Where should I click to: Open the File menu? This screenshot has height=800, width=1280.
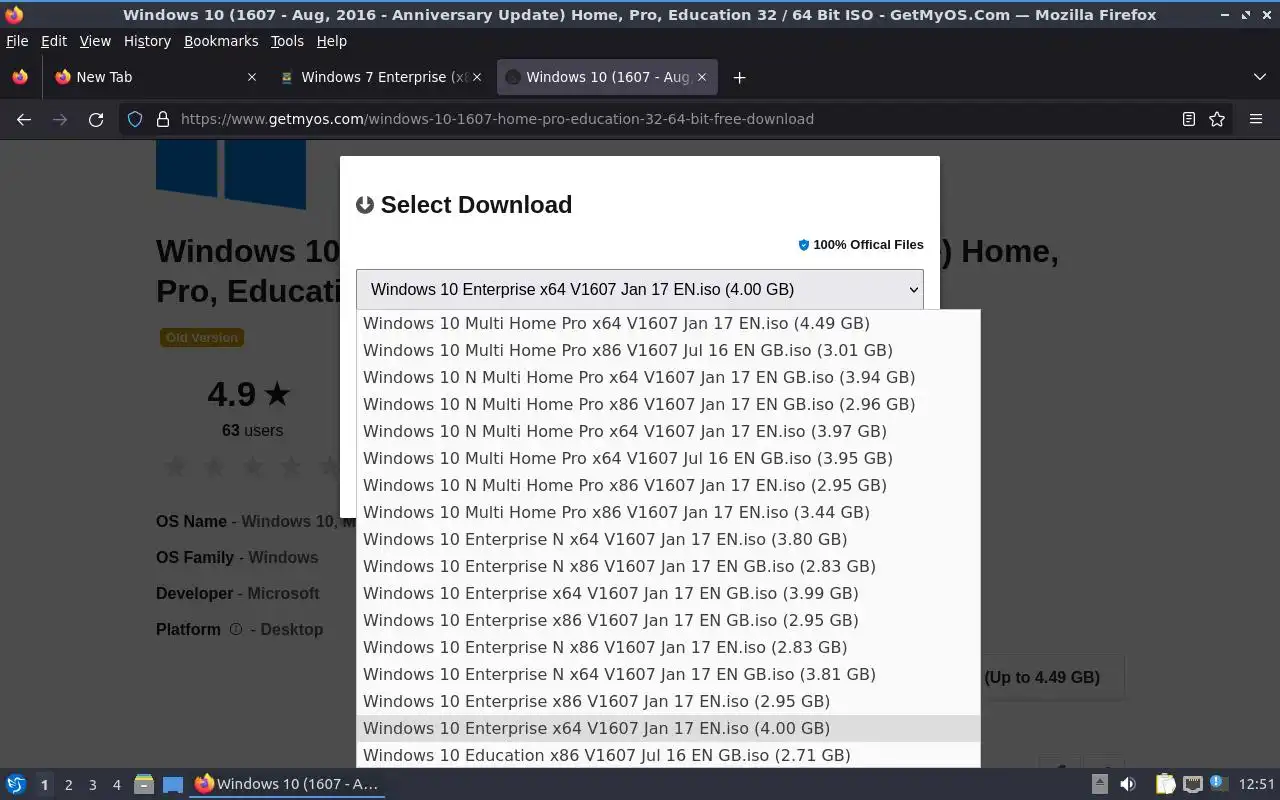tap(17, 41)
